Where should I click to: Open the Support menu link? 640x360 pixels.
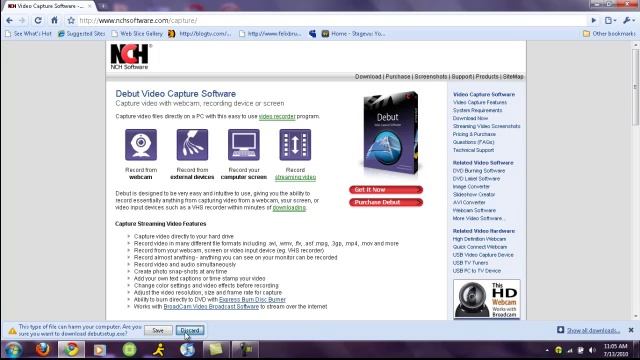tap(462, 77)
